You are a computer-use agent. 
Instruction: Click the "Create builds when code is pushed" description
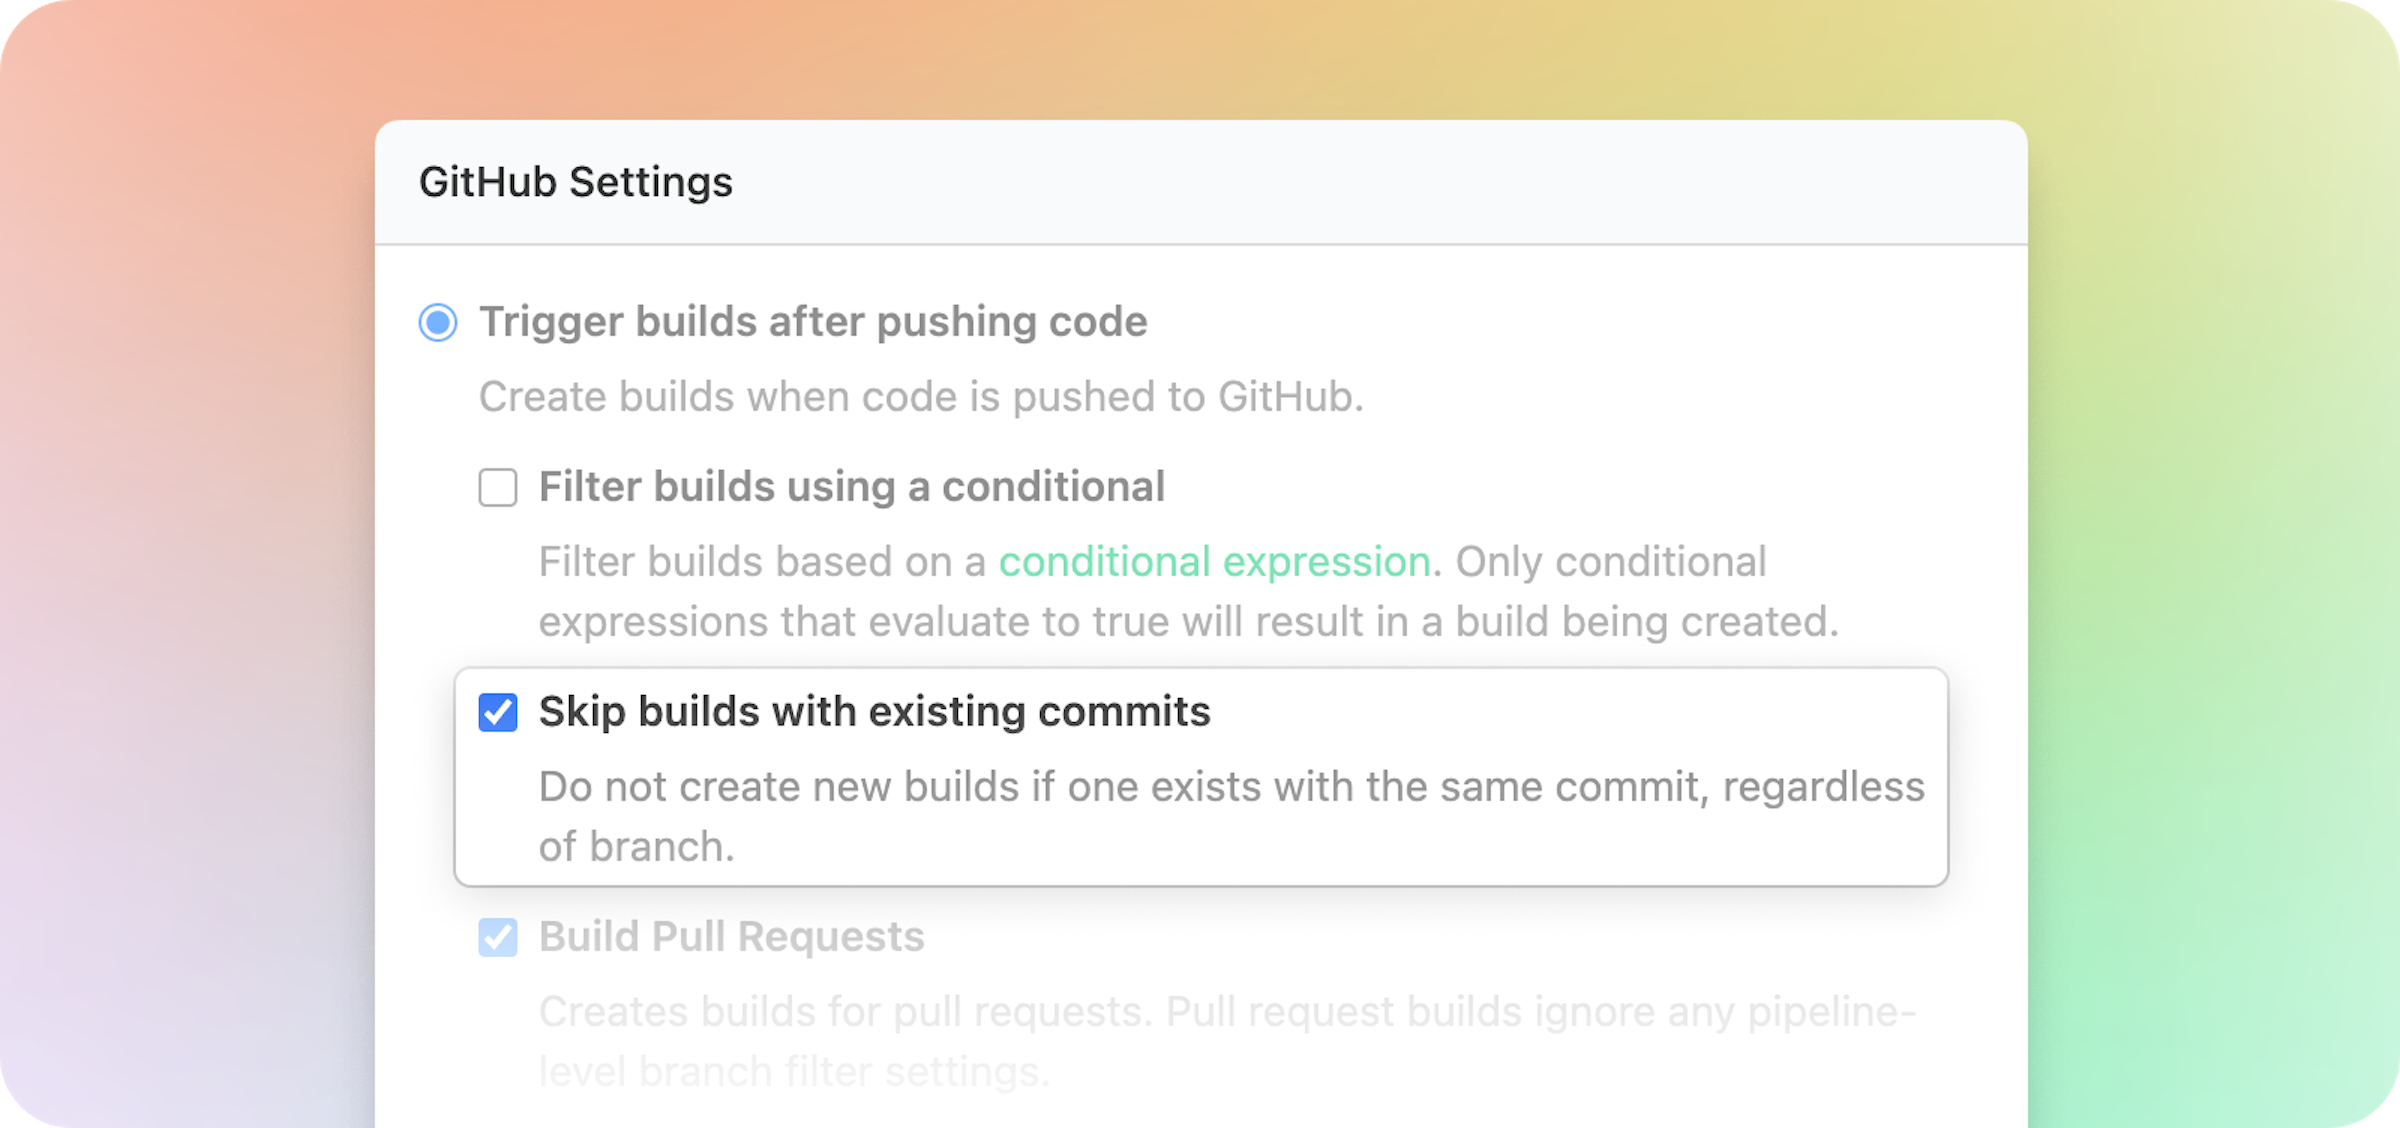(922, 397)
